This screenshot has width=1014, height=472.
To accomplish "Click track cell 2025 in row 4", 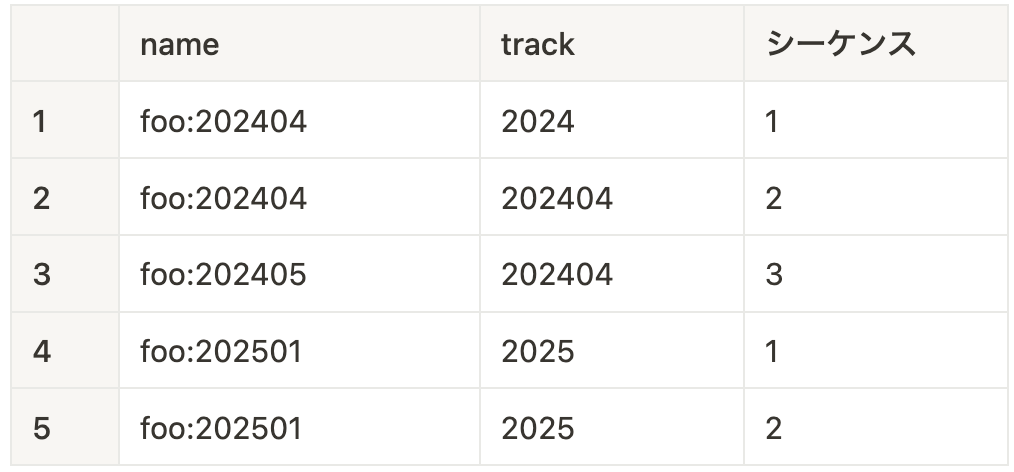I will coord(612,351).
